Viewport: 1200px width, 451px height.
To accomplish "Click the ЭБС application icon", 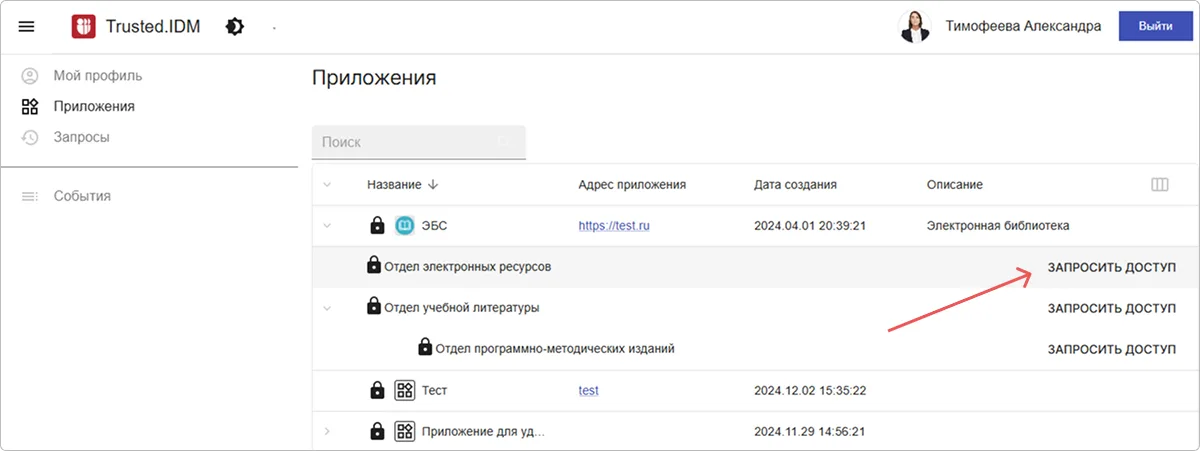I will pyautogui.click(x=404, y=226).
